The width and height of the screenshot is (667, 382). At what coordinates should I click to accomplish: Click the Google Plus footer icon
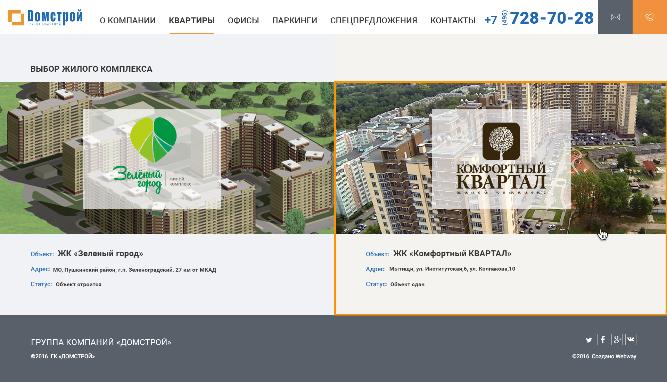(x=617, y=339)
